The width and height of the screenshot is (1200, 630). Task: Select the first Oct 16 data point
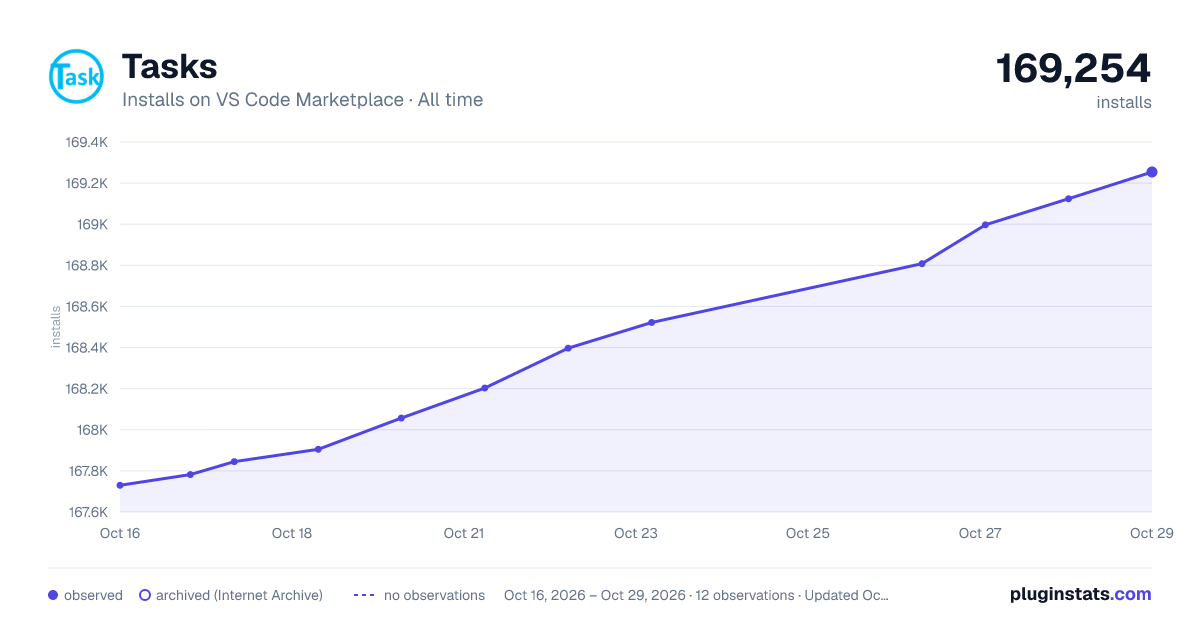pos(120,485)
